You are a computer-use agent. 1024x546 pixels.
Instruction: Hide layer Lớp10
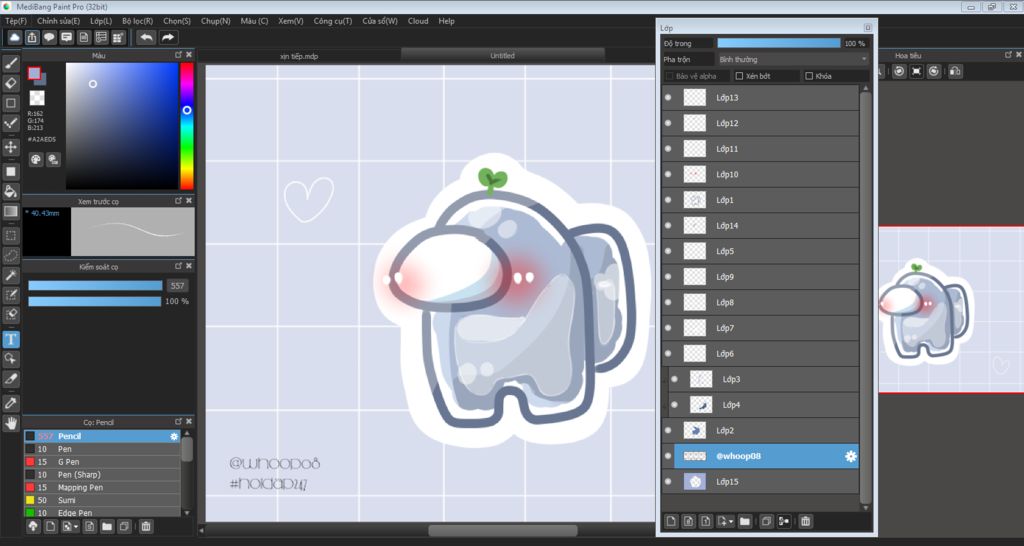coord(668,174)
